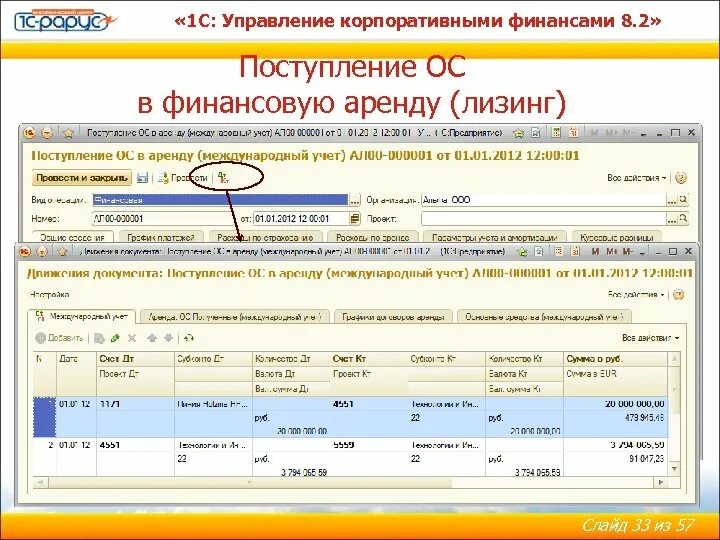Click the 'Вид операции' field with 'Финансовая'

coord(220,200)
